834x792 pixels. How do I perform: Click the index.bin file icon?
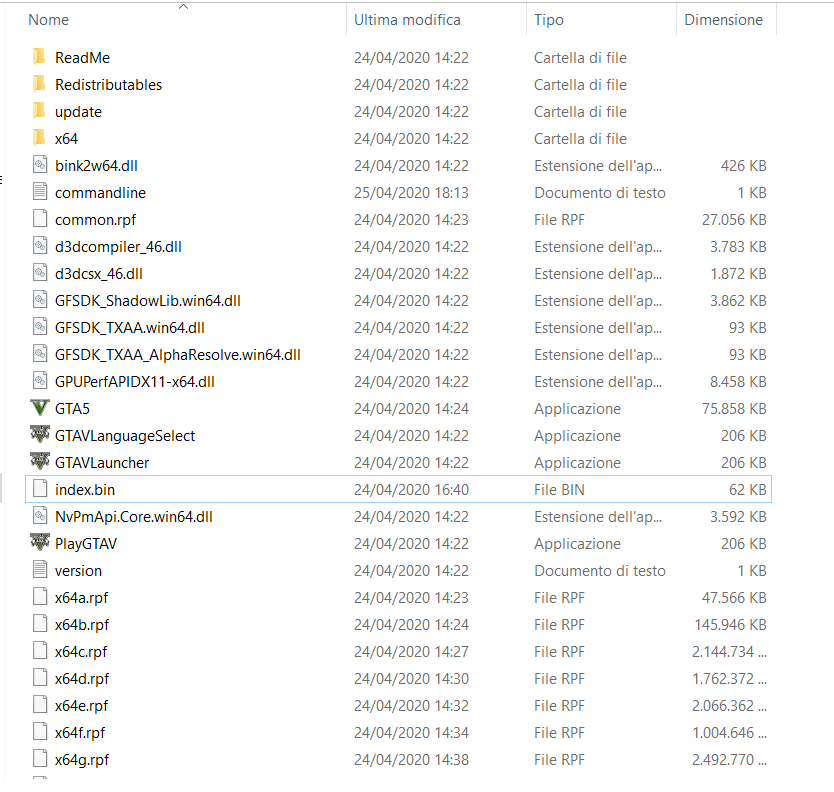[40, 489]
